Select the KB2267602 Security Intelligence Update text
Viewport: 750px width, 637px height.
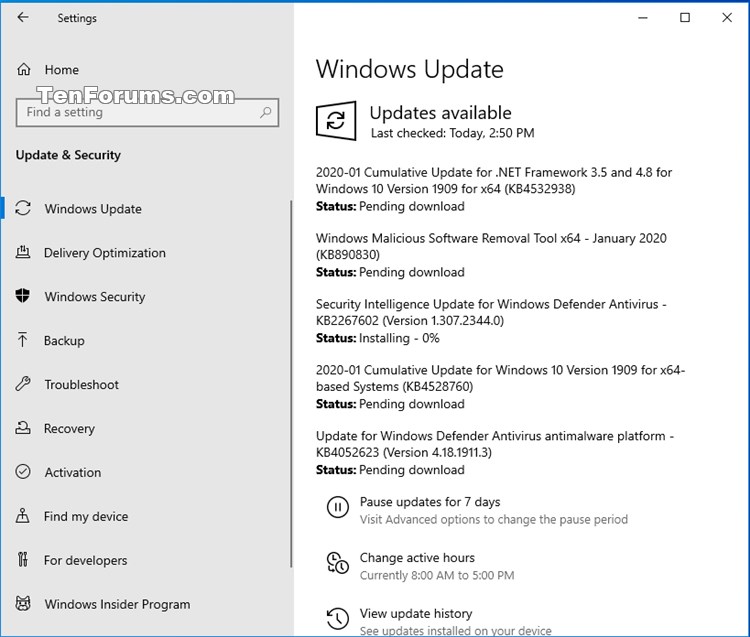tap(491, 312)
